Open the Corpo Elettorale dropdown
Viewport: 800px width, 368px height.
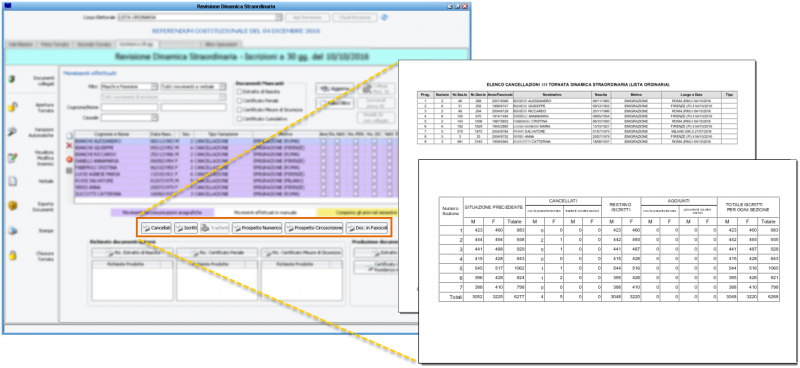point(279,17)
